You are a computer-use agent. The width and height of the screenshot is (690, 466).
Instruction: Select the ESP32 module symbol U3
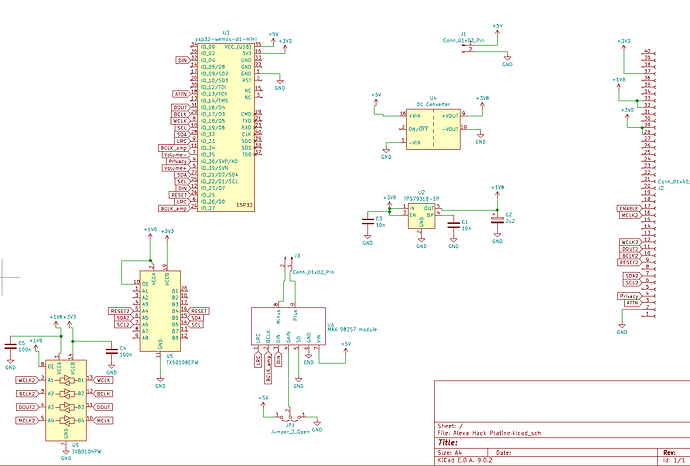[x=226, y=127]
